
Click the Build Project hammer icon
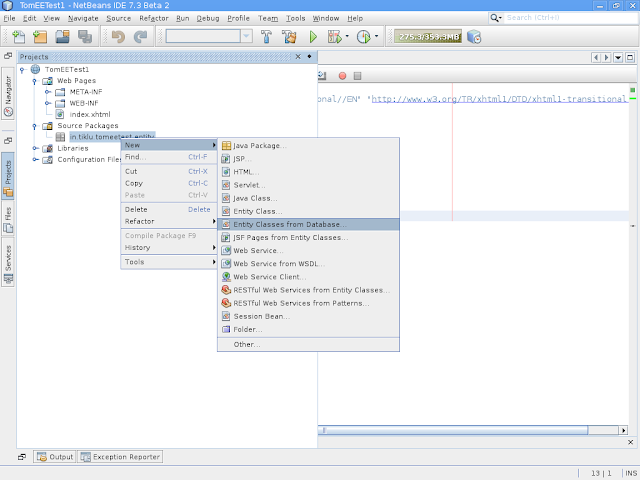(x=266, y=37)
